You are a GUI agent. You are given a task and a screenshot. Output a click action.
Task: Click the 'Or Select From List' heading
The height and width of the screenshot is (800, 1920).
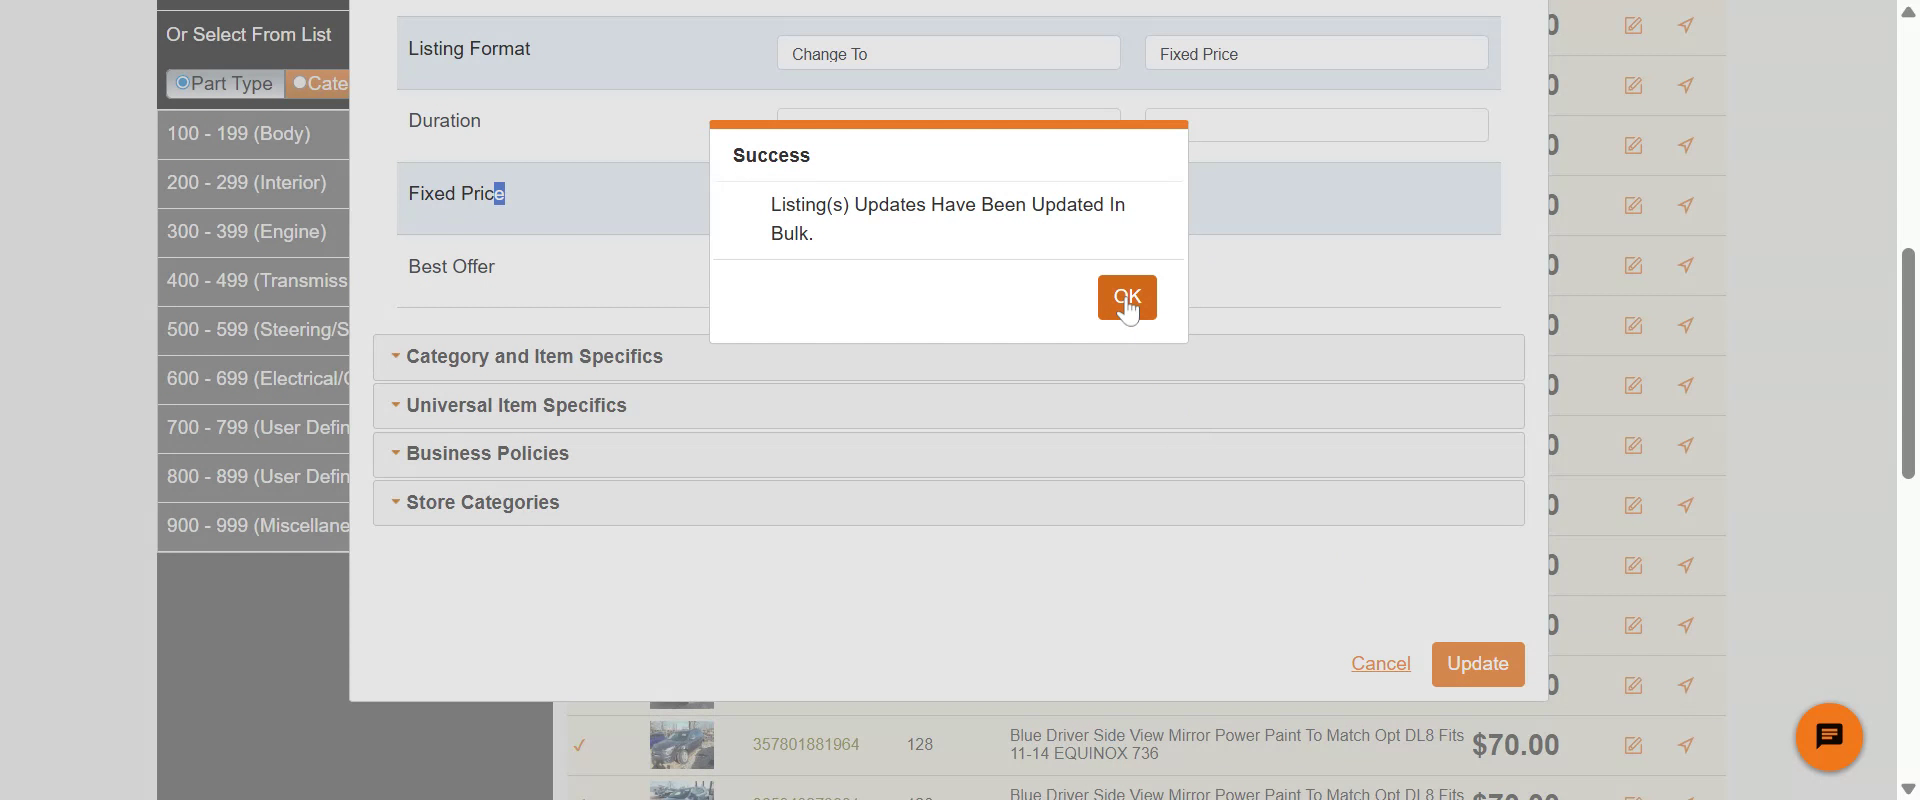click(x=249, y=35)
